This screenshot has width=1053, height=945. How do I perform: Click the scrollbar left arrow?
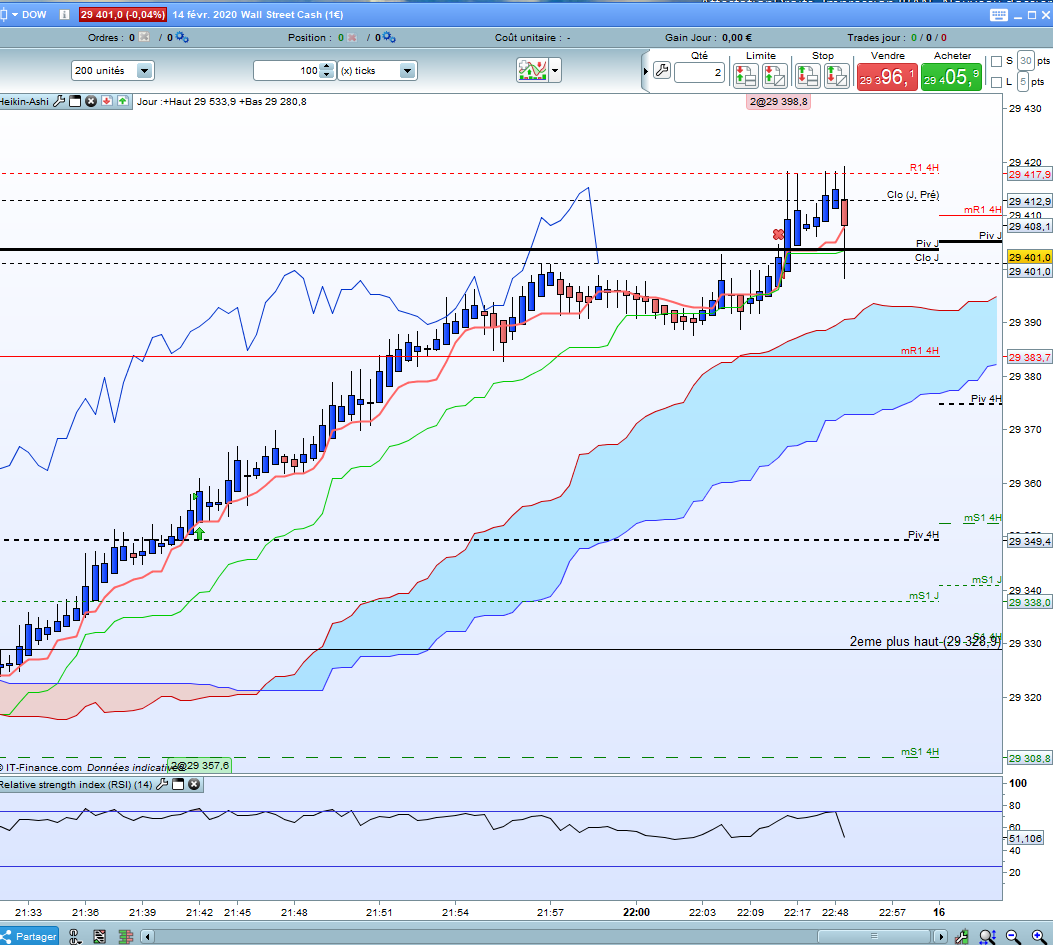(147, 936)
